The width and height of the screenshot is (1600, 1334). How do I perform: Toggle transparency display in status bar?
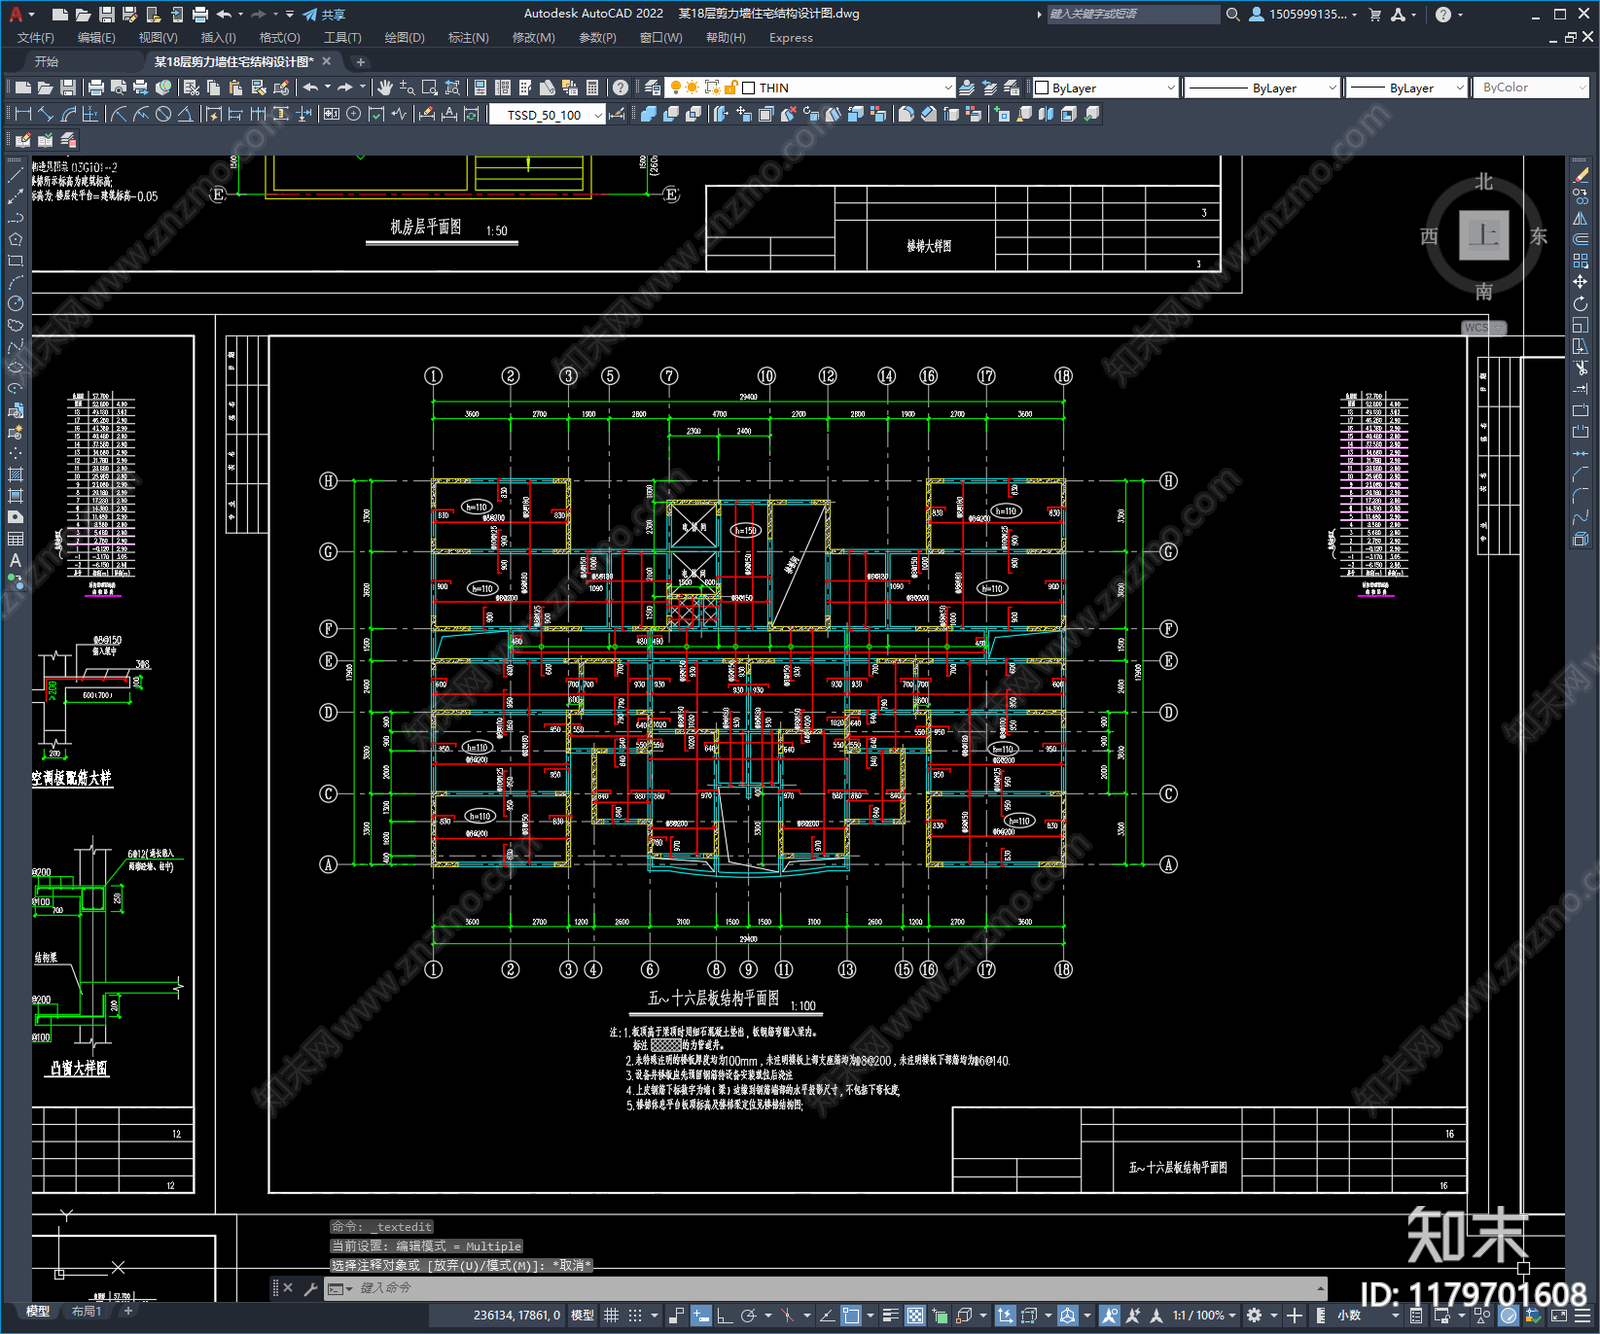[x=915, y=1315]
